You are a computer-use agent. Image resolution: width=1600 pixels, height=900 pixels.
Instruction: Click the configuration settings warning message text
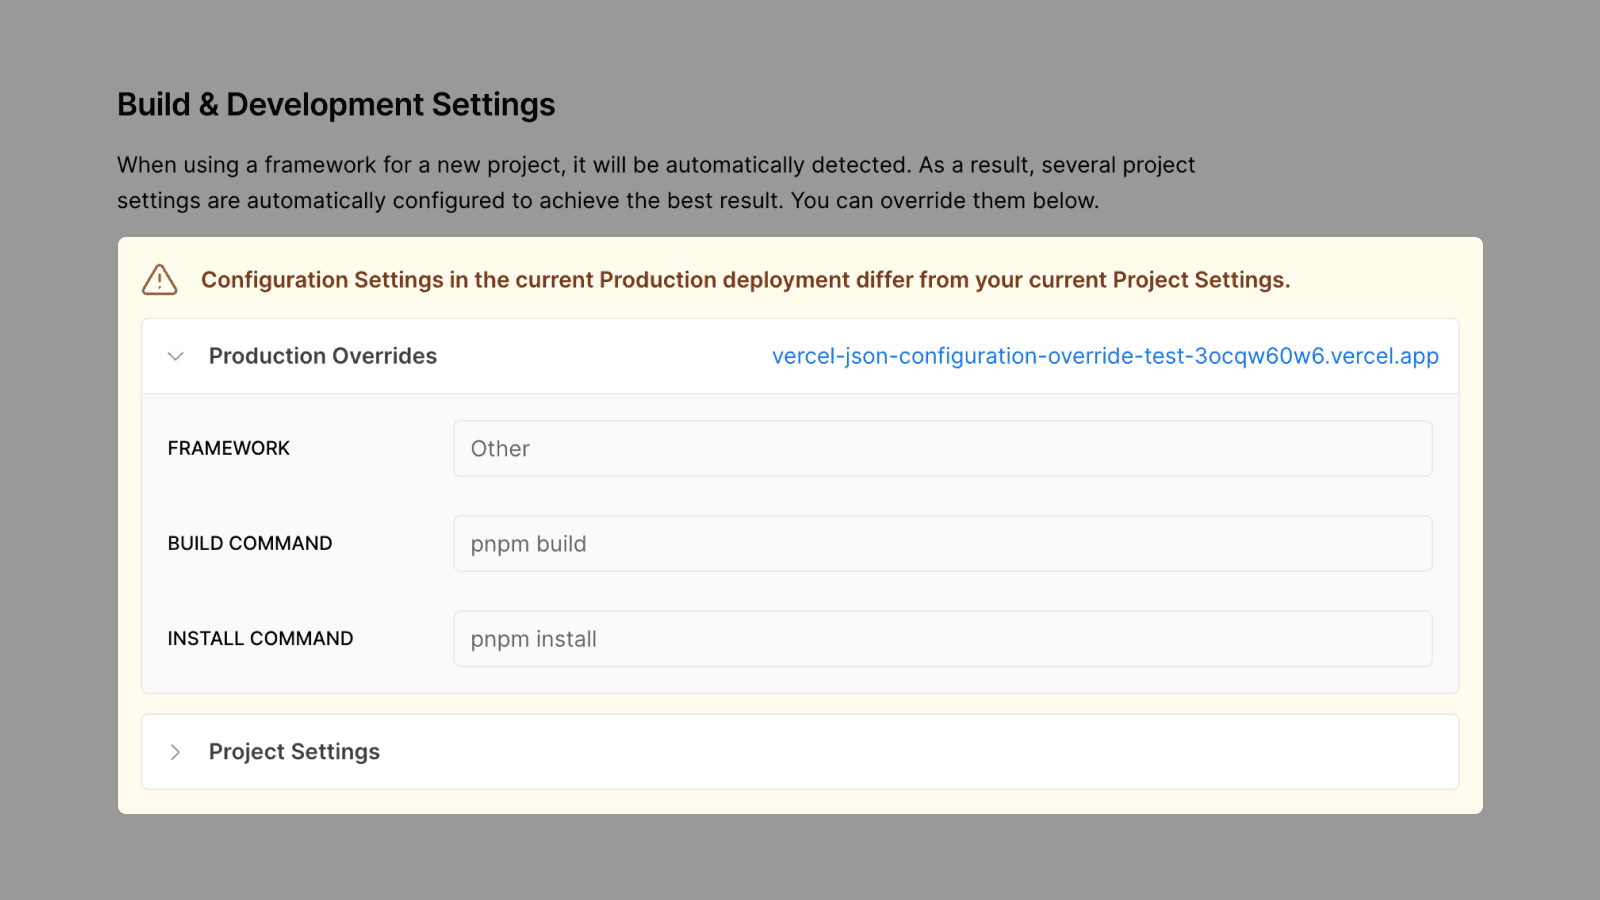pos(745,280)
